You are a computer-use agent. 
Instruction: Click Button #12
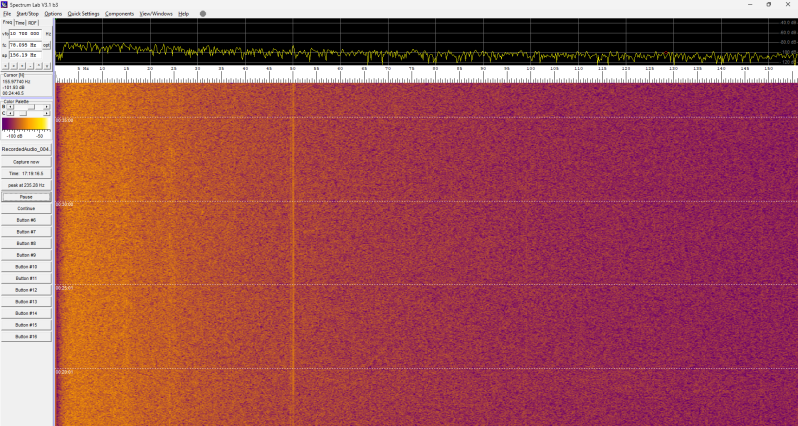[x=26, y=290]
